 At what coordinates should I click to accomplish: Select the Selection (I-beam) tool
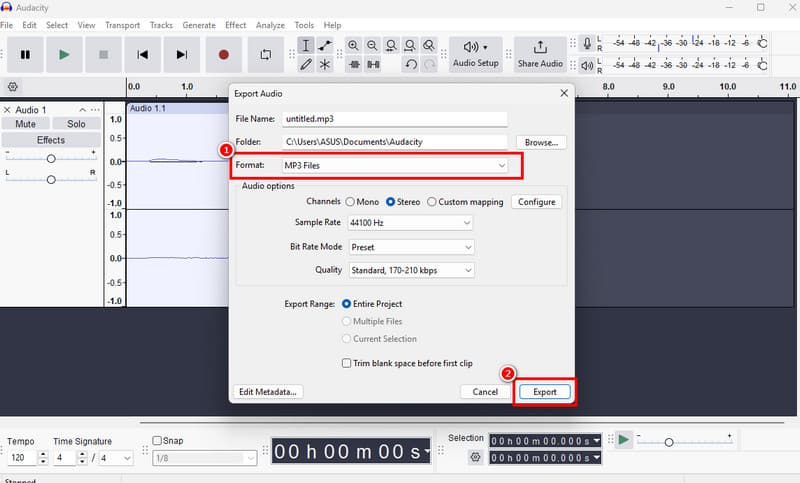coord(306,45)
